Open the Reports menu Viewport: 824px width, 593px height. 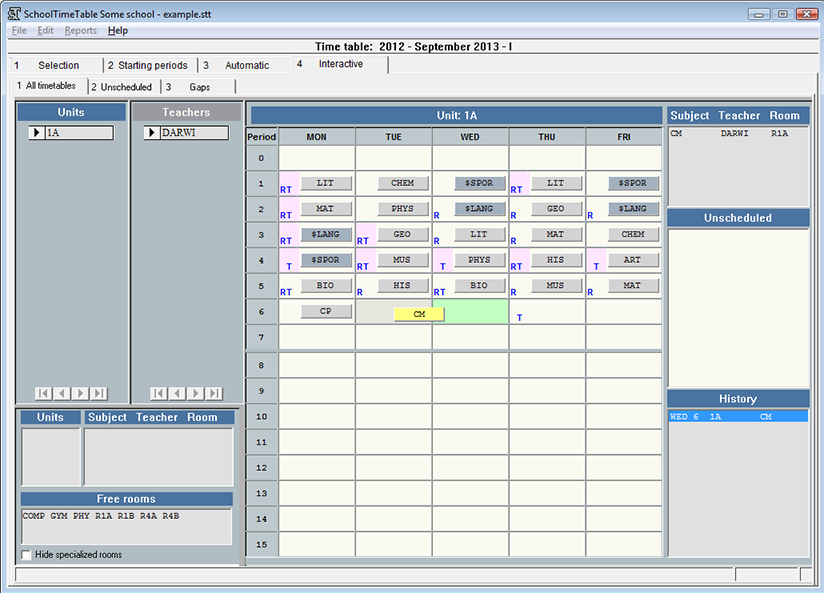pyautogui.click(x=80, y=30)
